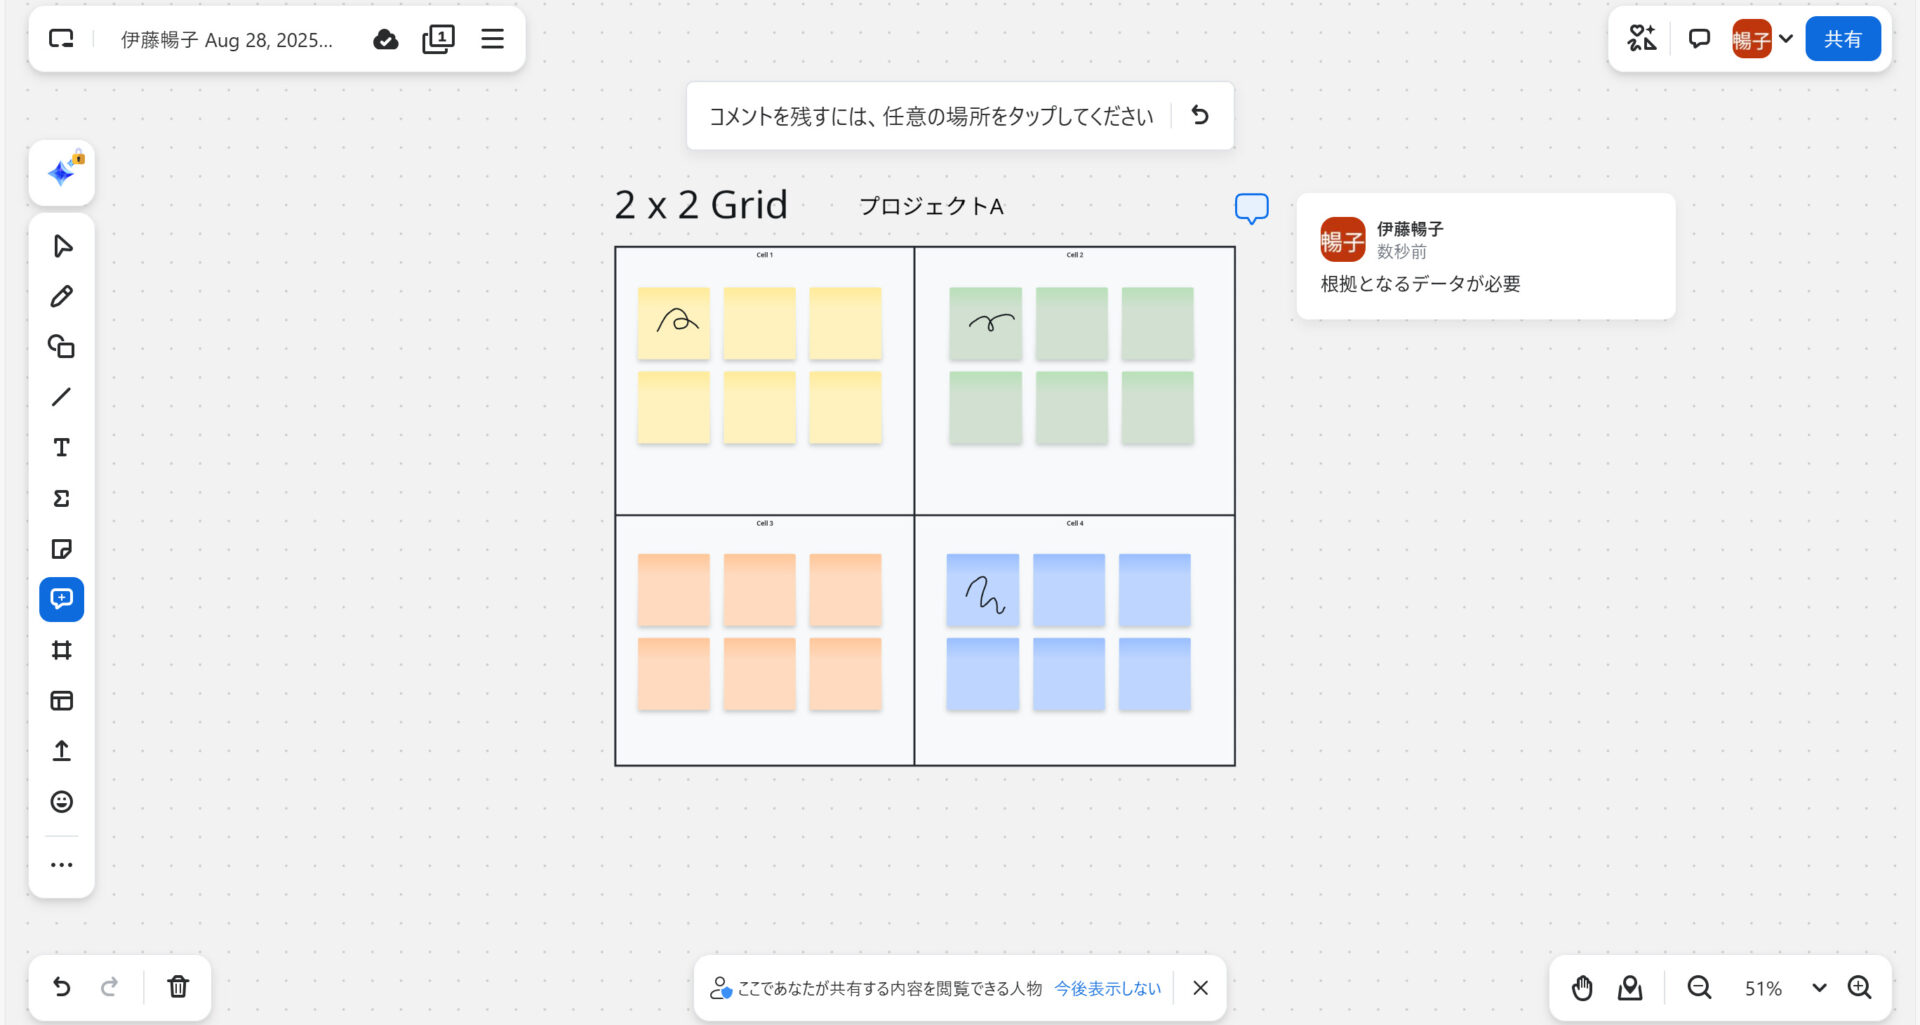Activate the text tool
Viewport: 1920px width, 1025px height.
click(x=62, y=447)
